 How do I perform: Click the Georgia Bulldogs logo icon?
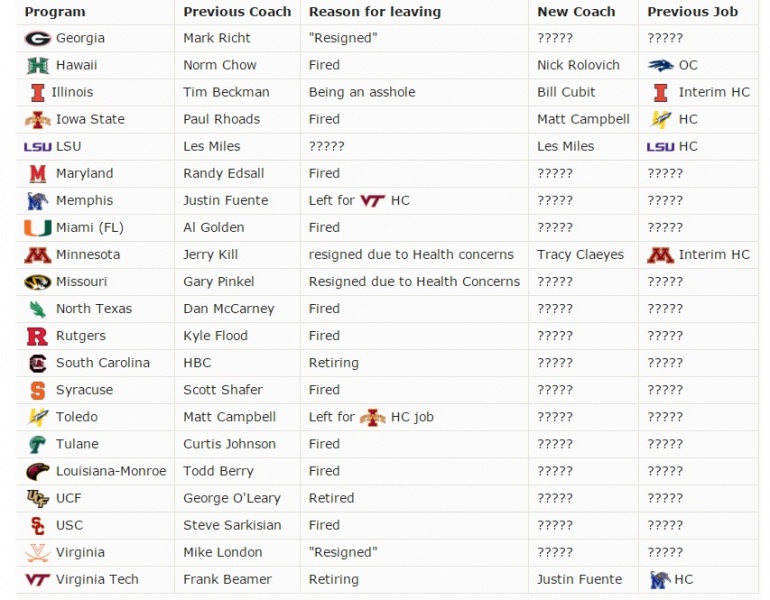pos(38,38)
